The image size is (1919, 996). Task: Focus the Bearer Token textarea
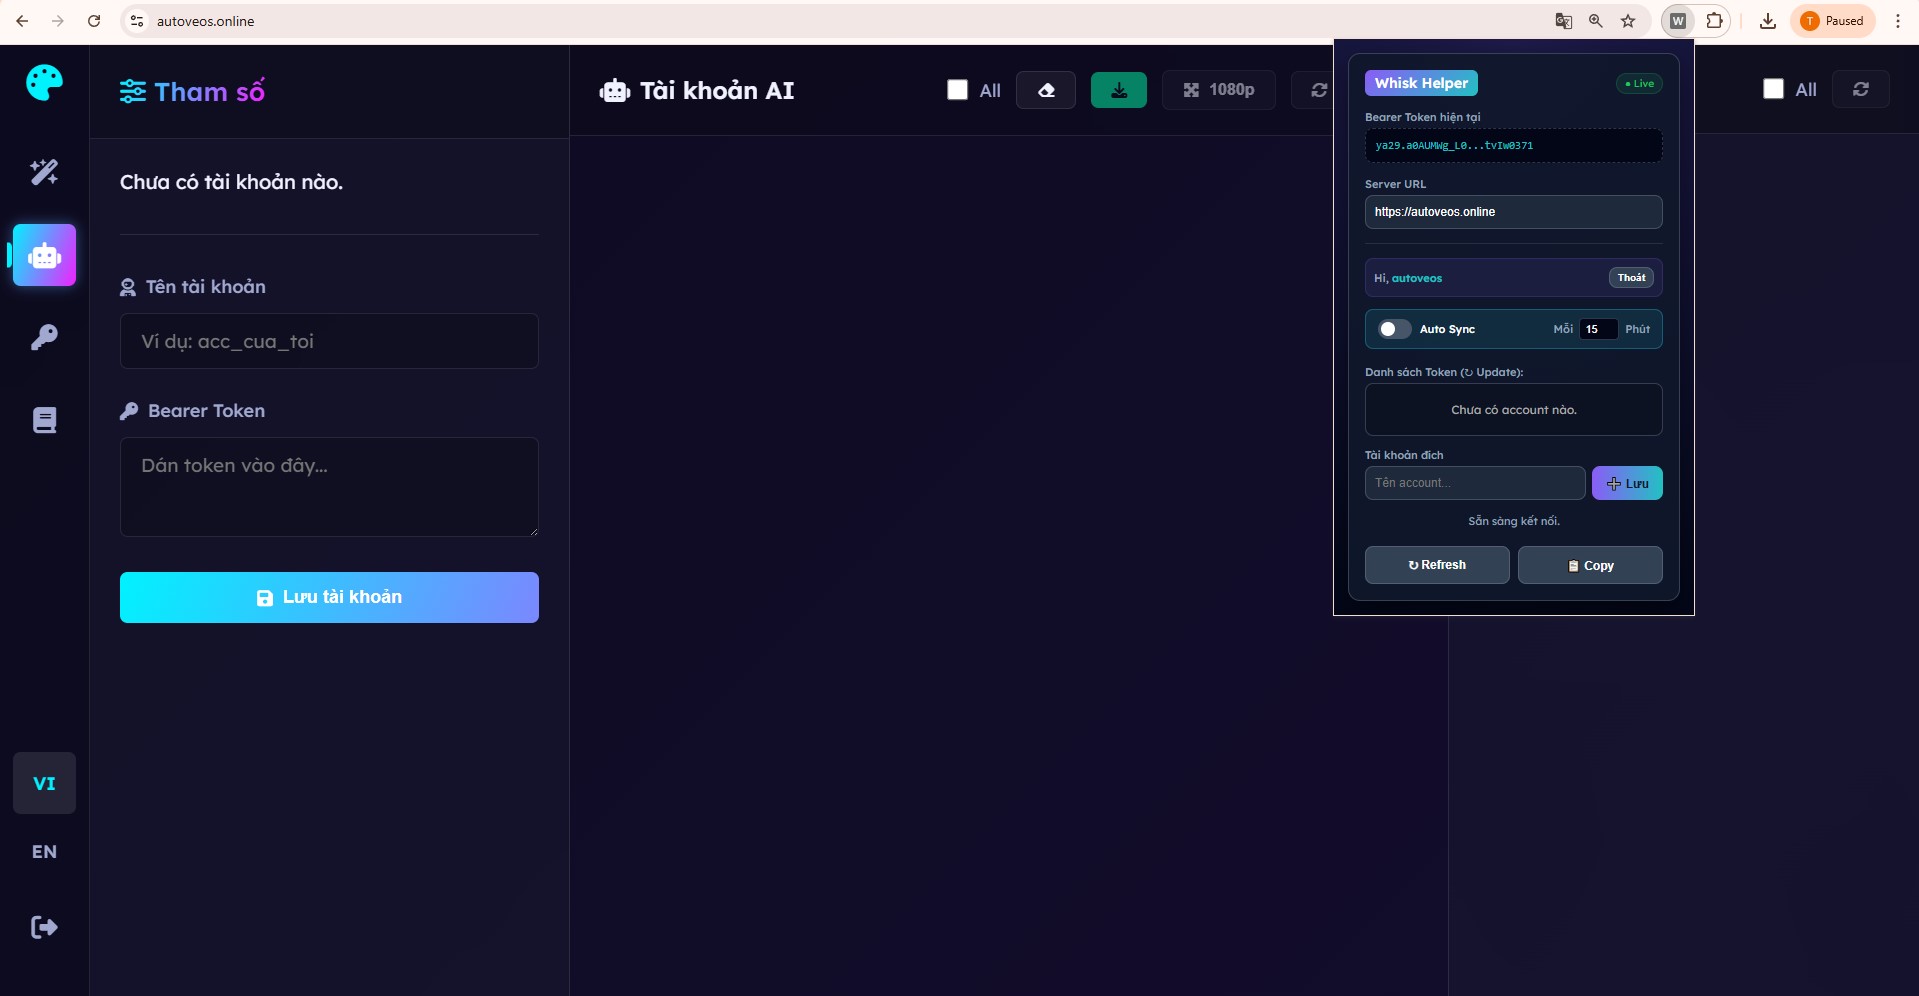coord(329,487)
